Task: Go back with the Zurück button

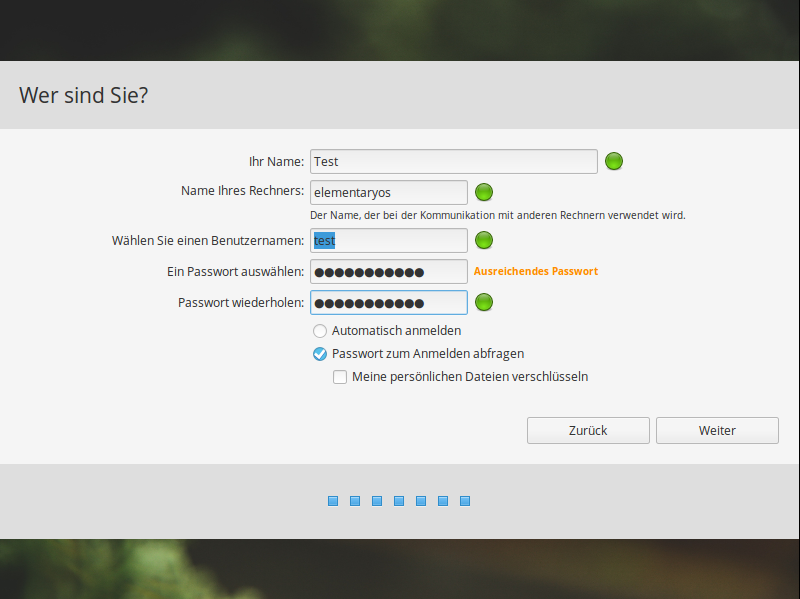Action: pos(588,430)
